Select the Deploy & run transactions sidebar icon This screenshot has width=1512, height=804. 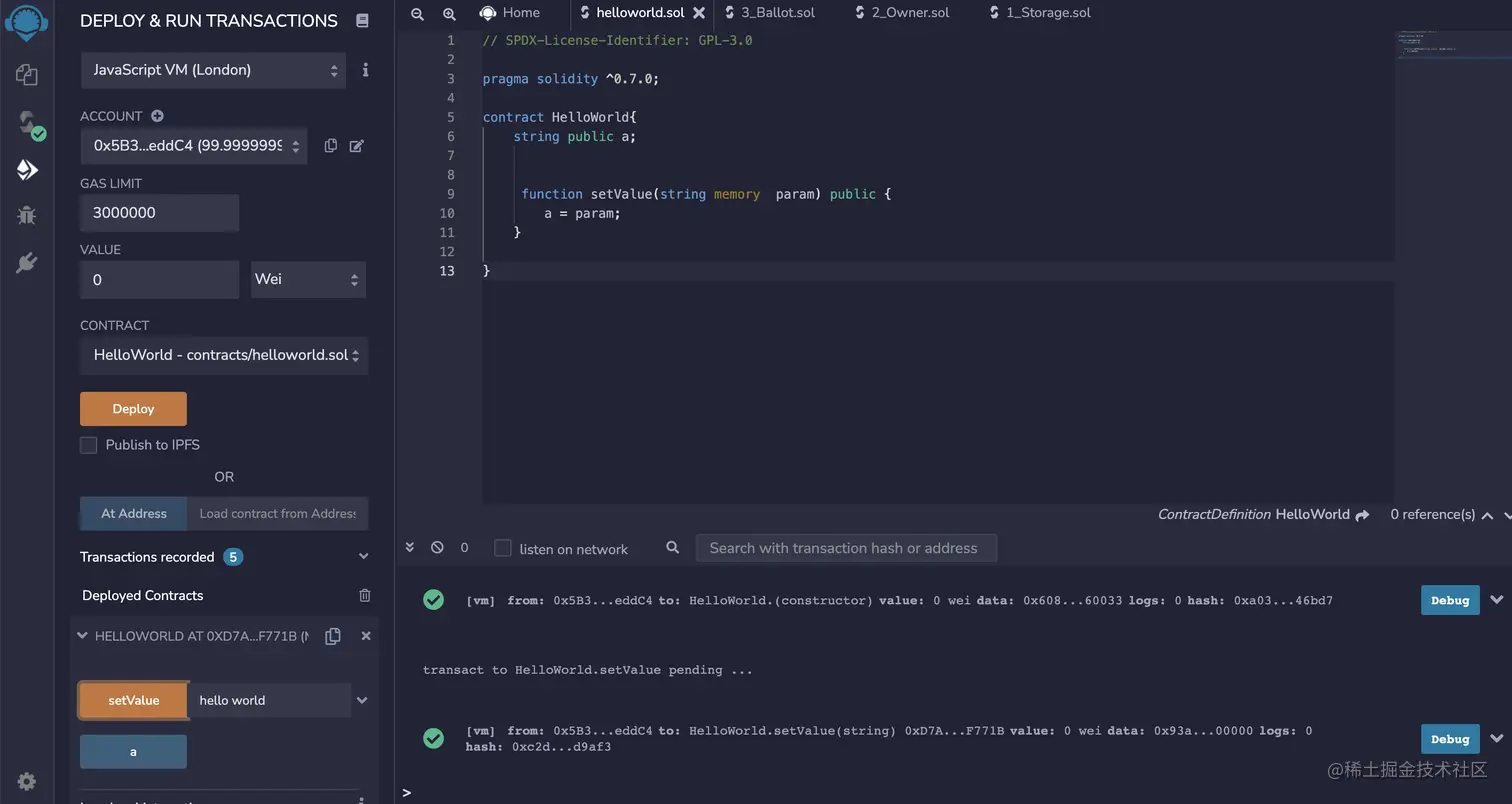(27, 169)
